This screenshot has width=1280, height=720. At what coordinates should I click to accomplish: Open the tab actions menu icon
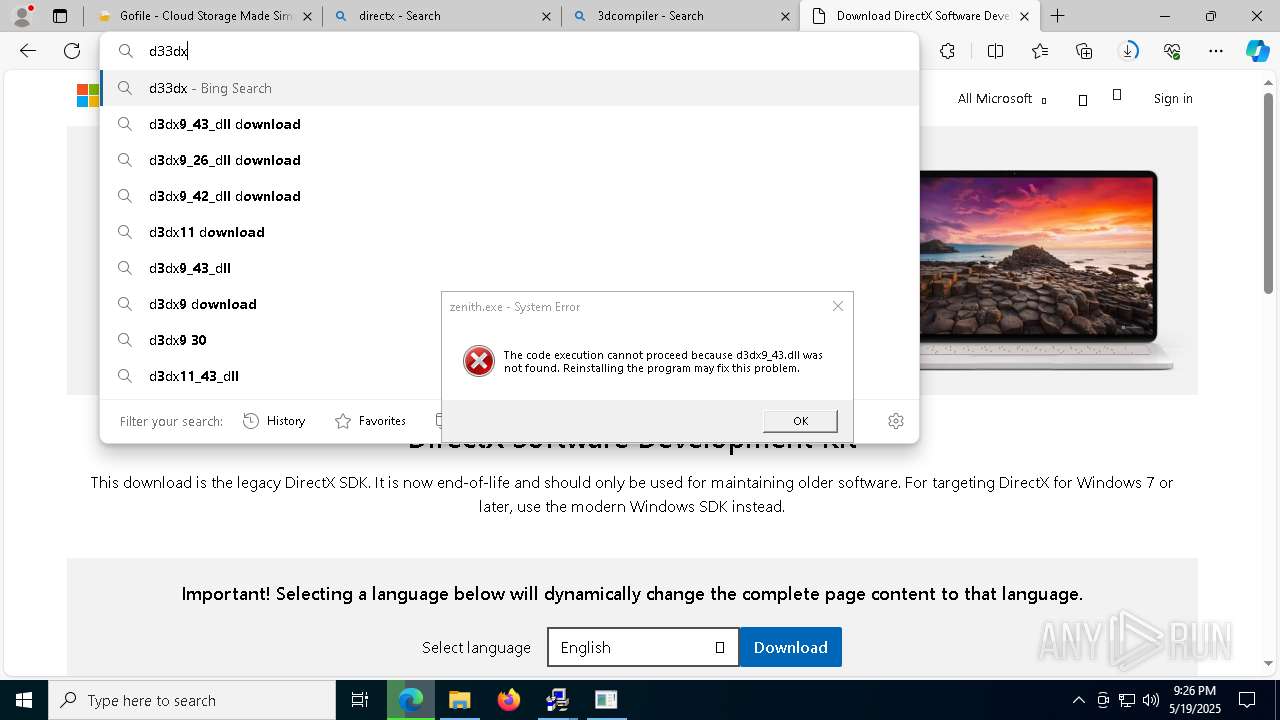[60, 16]
